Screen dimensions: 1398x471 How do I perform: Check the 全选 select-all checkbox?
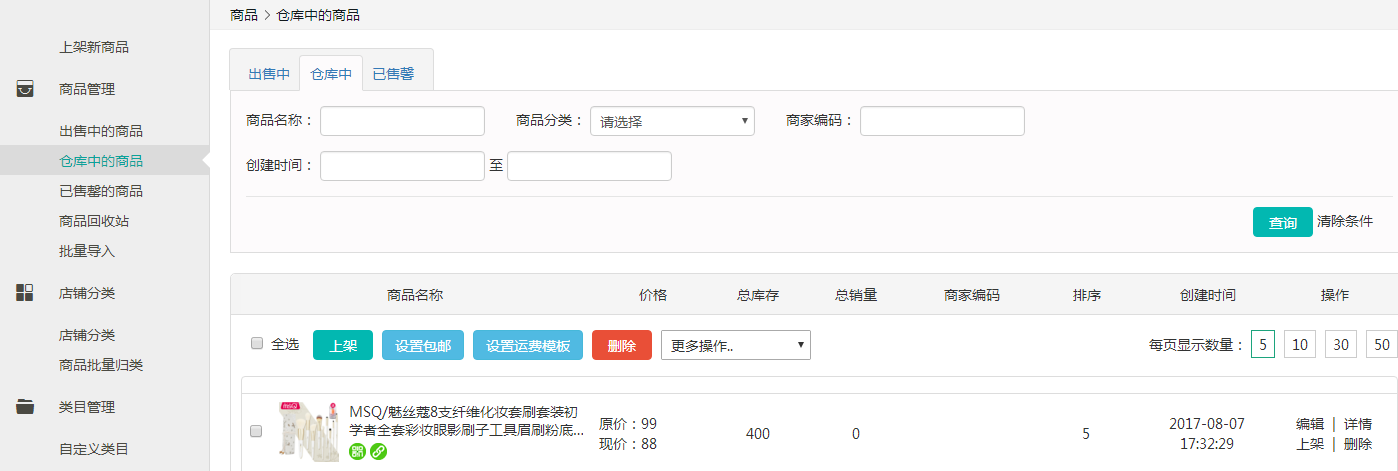click(x=257, y=344)
